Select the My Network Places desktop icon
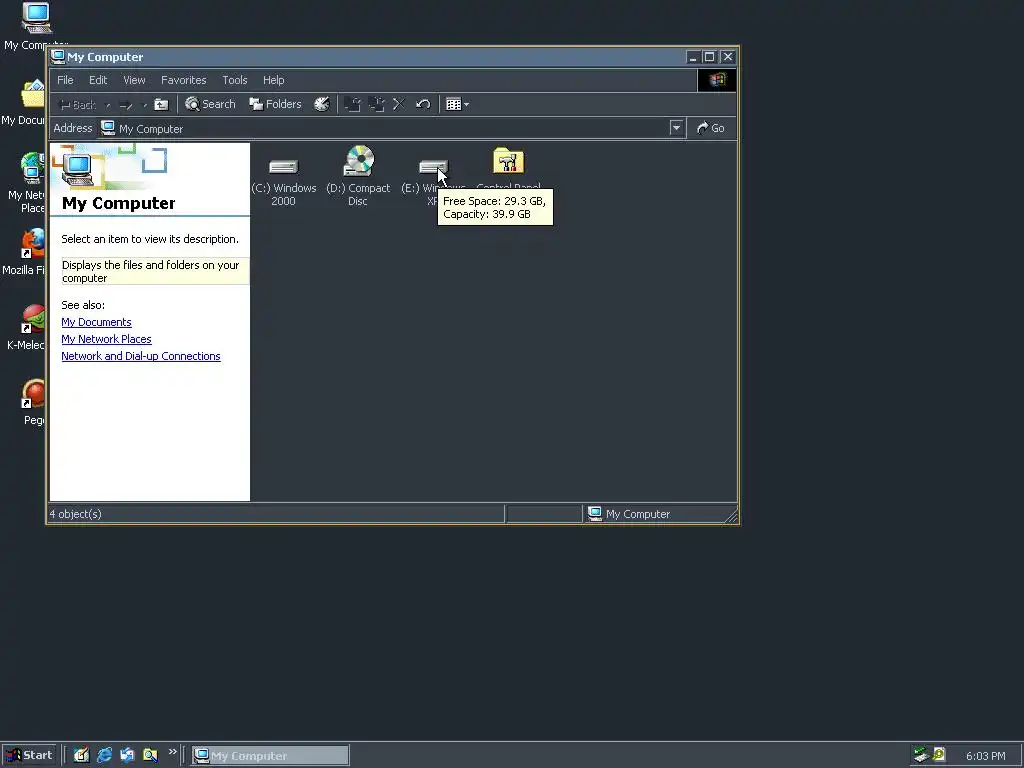Screen dimensions: 1024x768 pos(26,182)
